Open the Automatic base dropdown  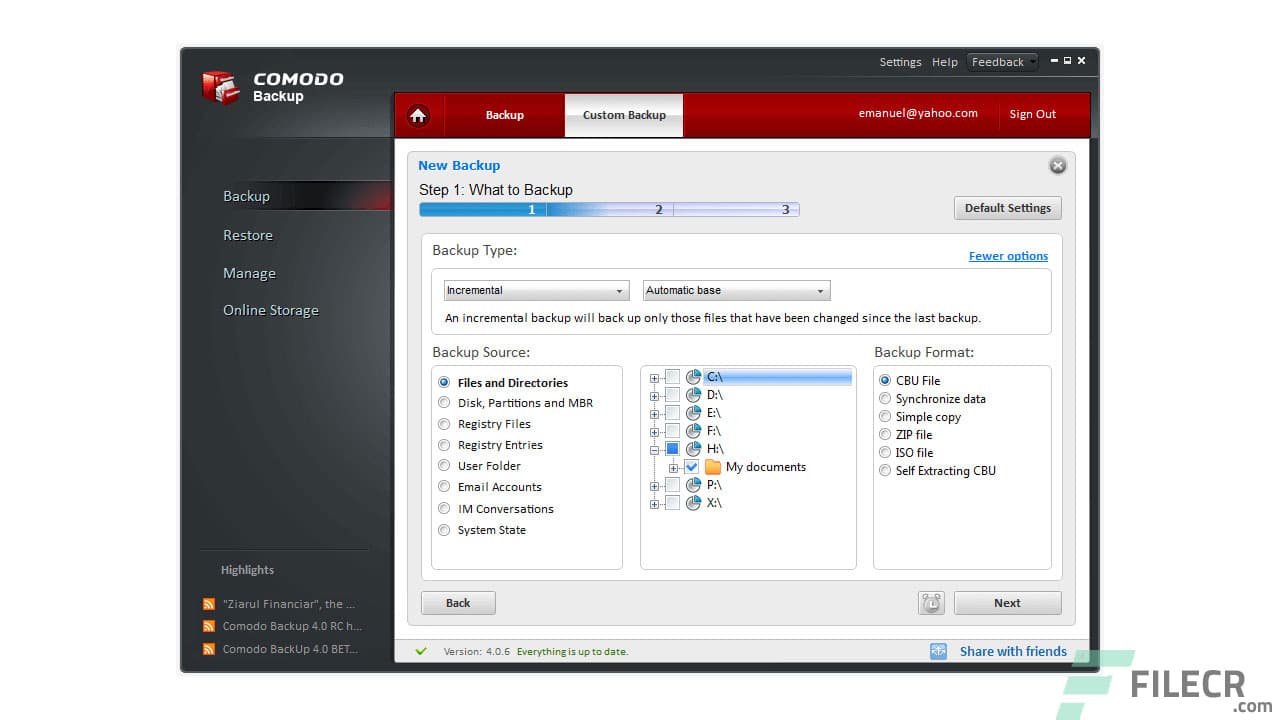click(x=820, y=290)
